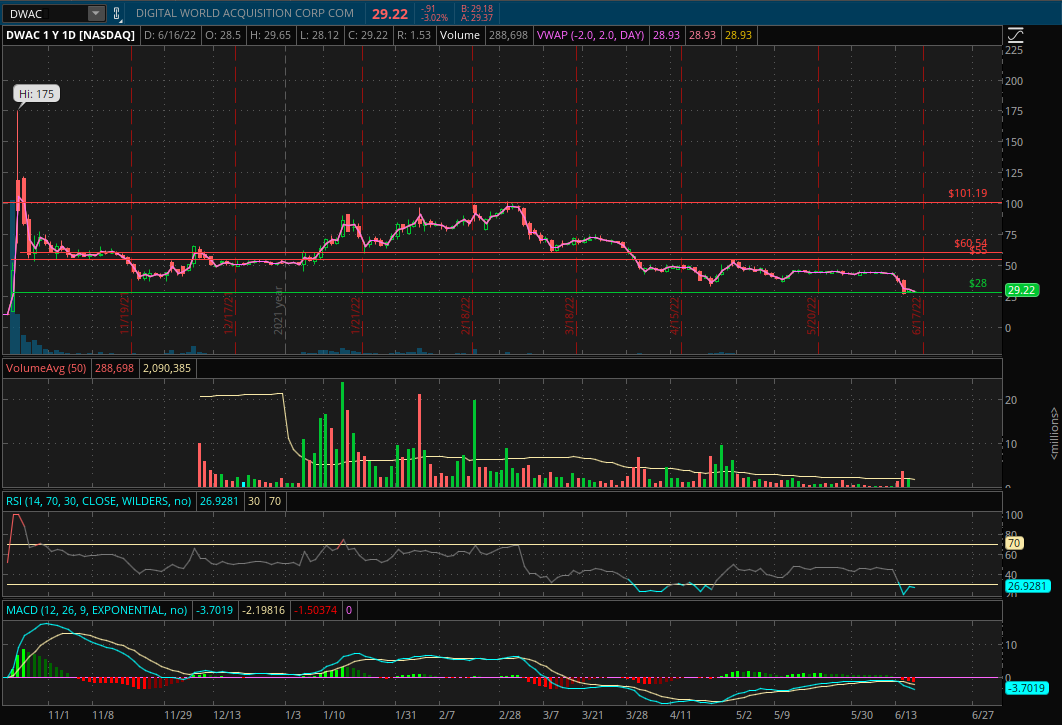The height and width of the screenshot is (725, 1062).
Task: Open the VWAP study label
Action: click(591, 35)
